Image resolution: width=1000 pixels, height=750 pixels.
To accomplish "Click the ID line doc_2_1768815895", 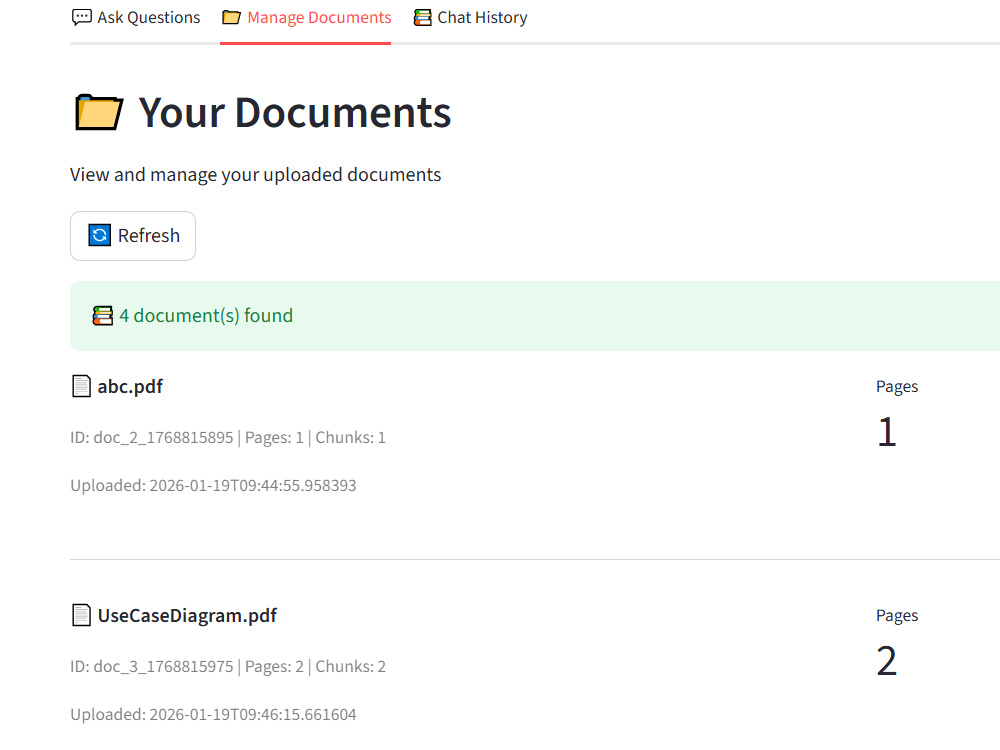I will pyautogui.click(x=228, y=438).
